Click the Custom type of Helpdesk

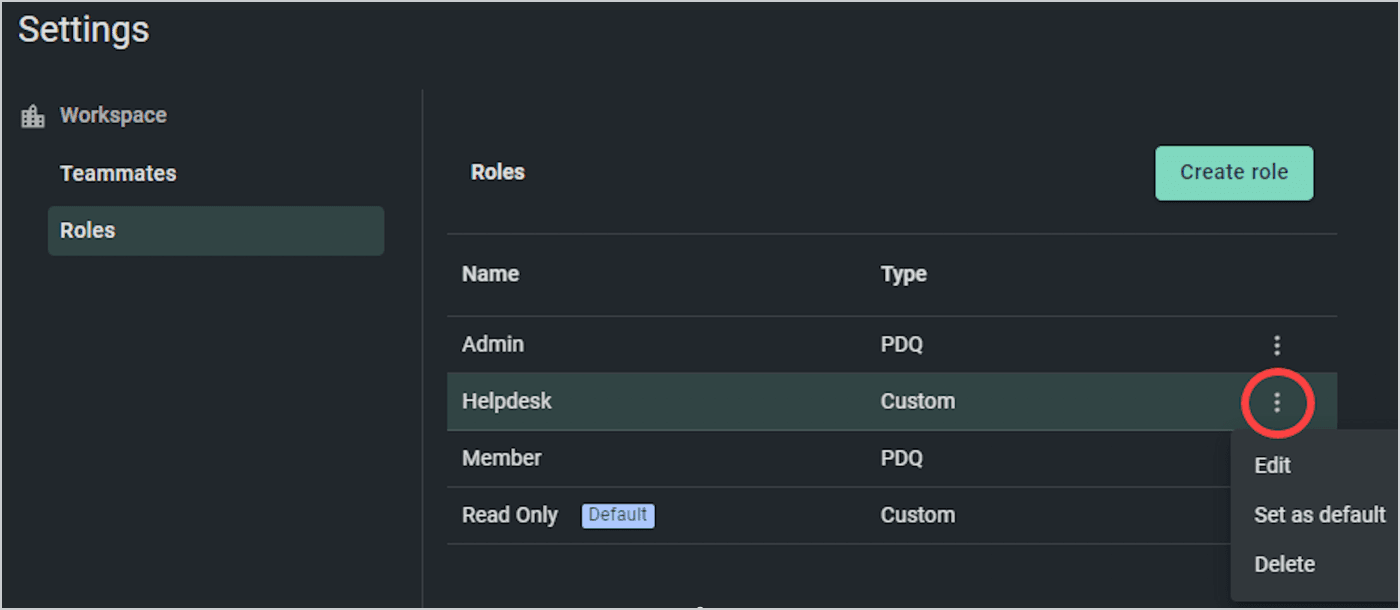click(917, 401)
